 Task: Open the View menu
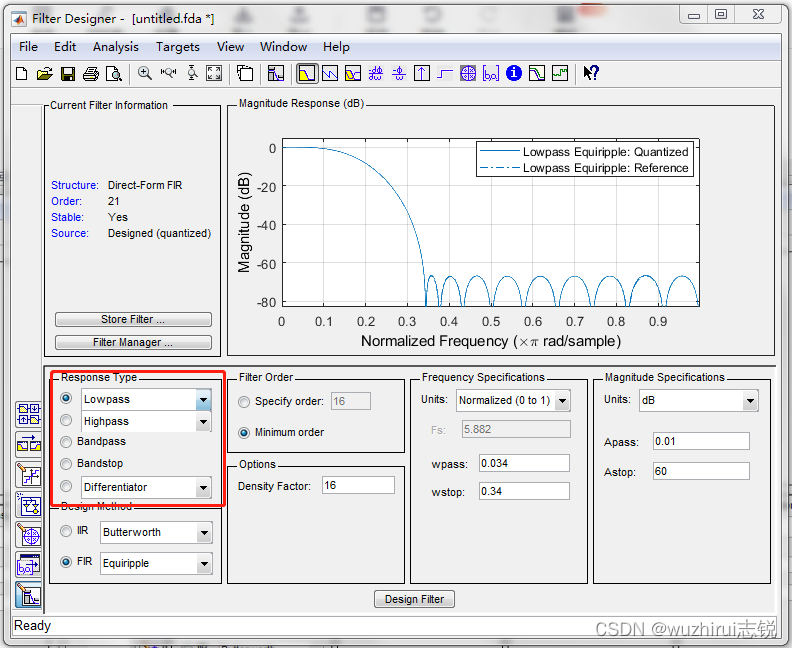click(230, 47)
